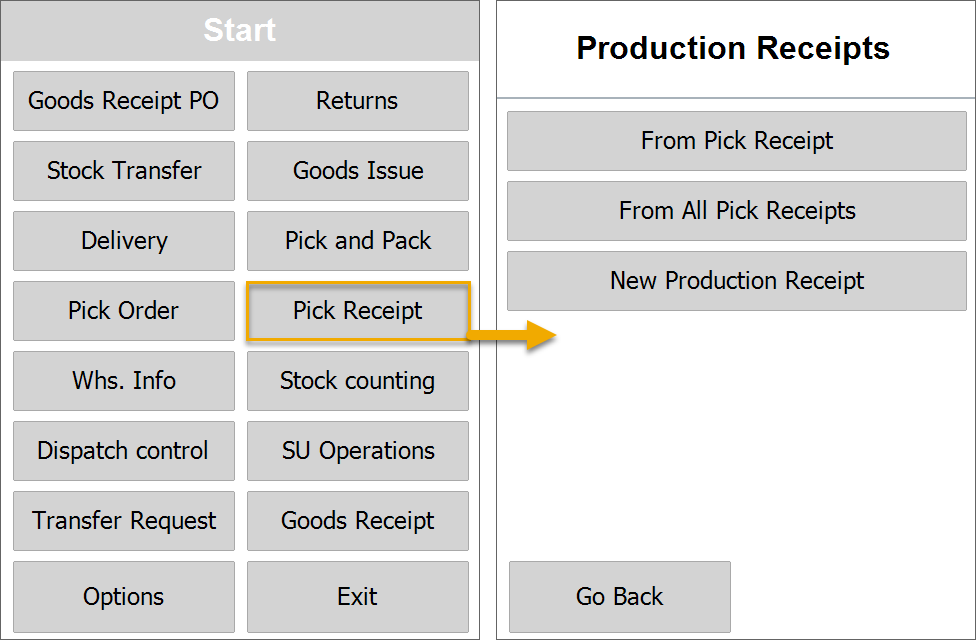This screenshot has width=976, height=640.
Task: Begin Stock counting
Action: pos(357,381)
